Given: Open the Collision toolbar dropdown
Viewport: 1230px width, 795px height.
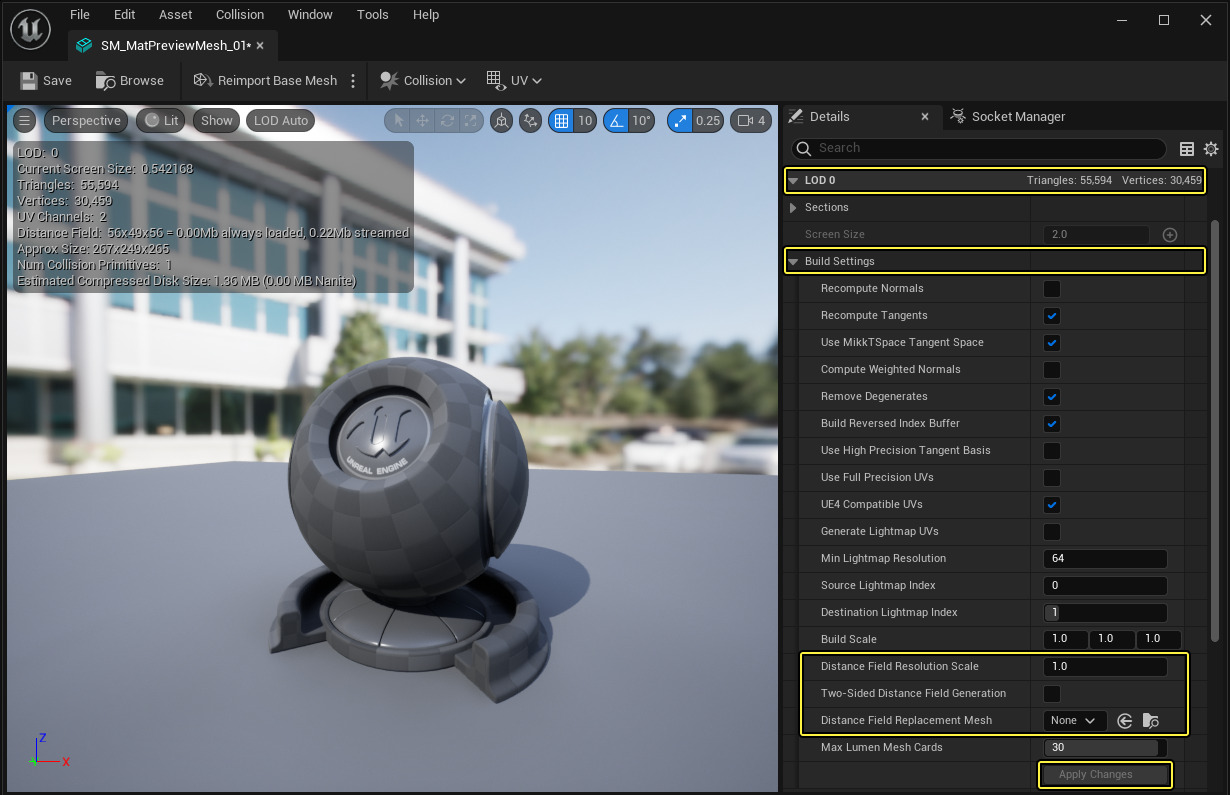Looking at the screenshot, I should (x=424, y=80).
